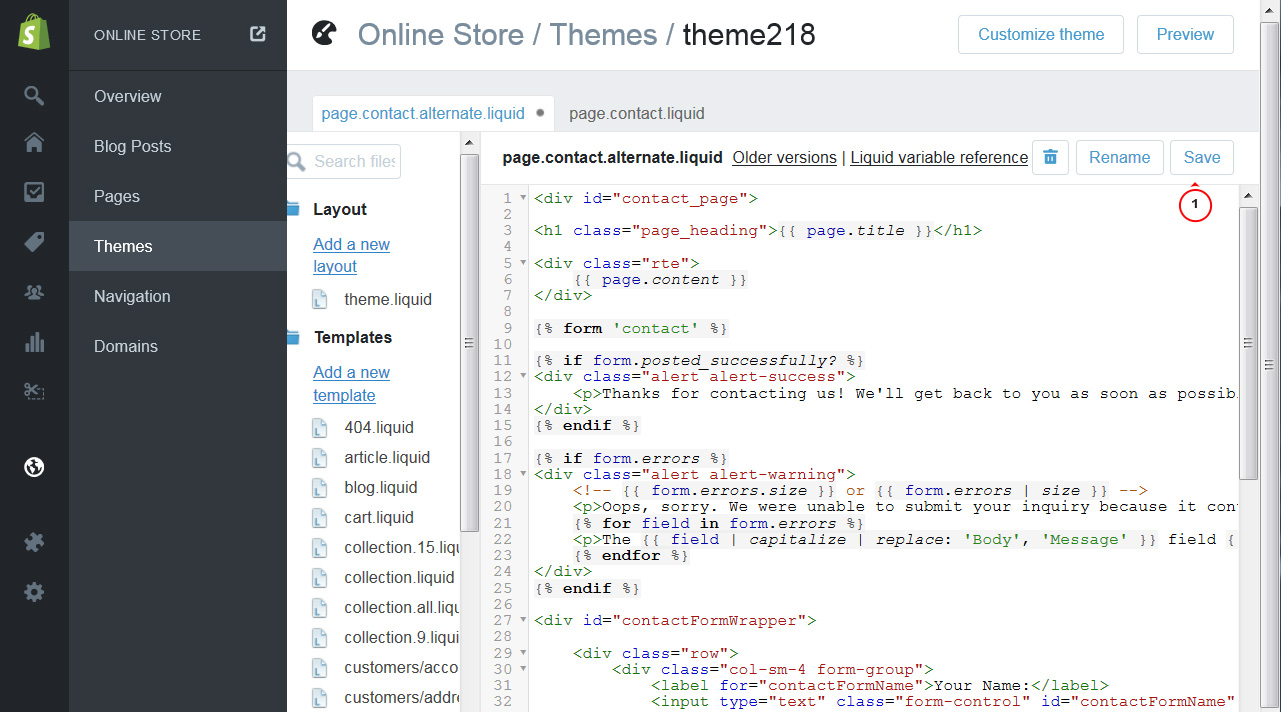1281x712 pixels.
Task: Click the page scrollbar up arrow
Action: [x=1271, y=8]
